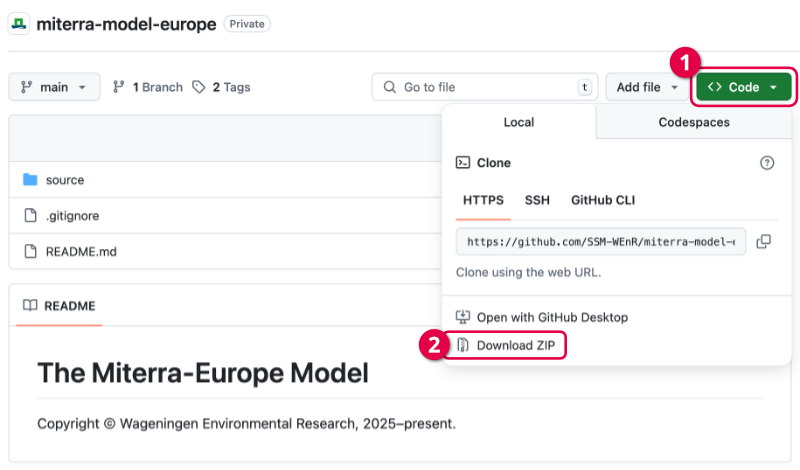Click the 't' keyboard shortcut badge
Image resolution: width=800 pixels, height=470 pixels.
584,87
